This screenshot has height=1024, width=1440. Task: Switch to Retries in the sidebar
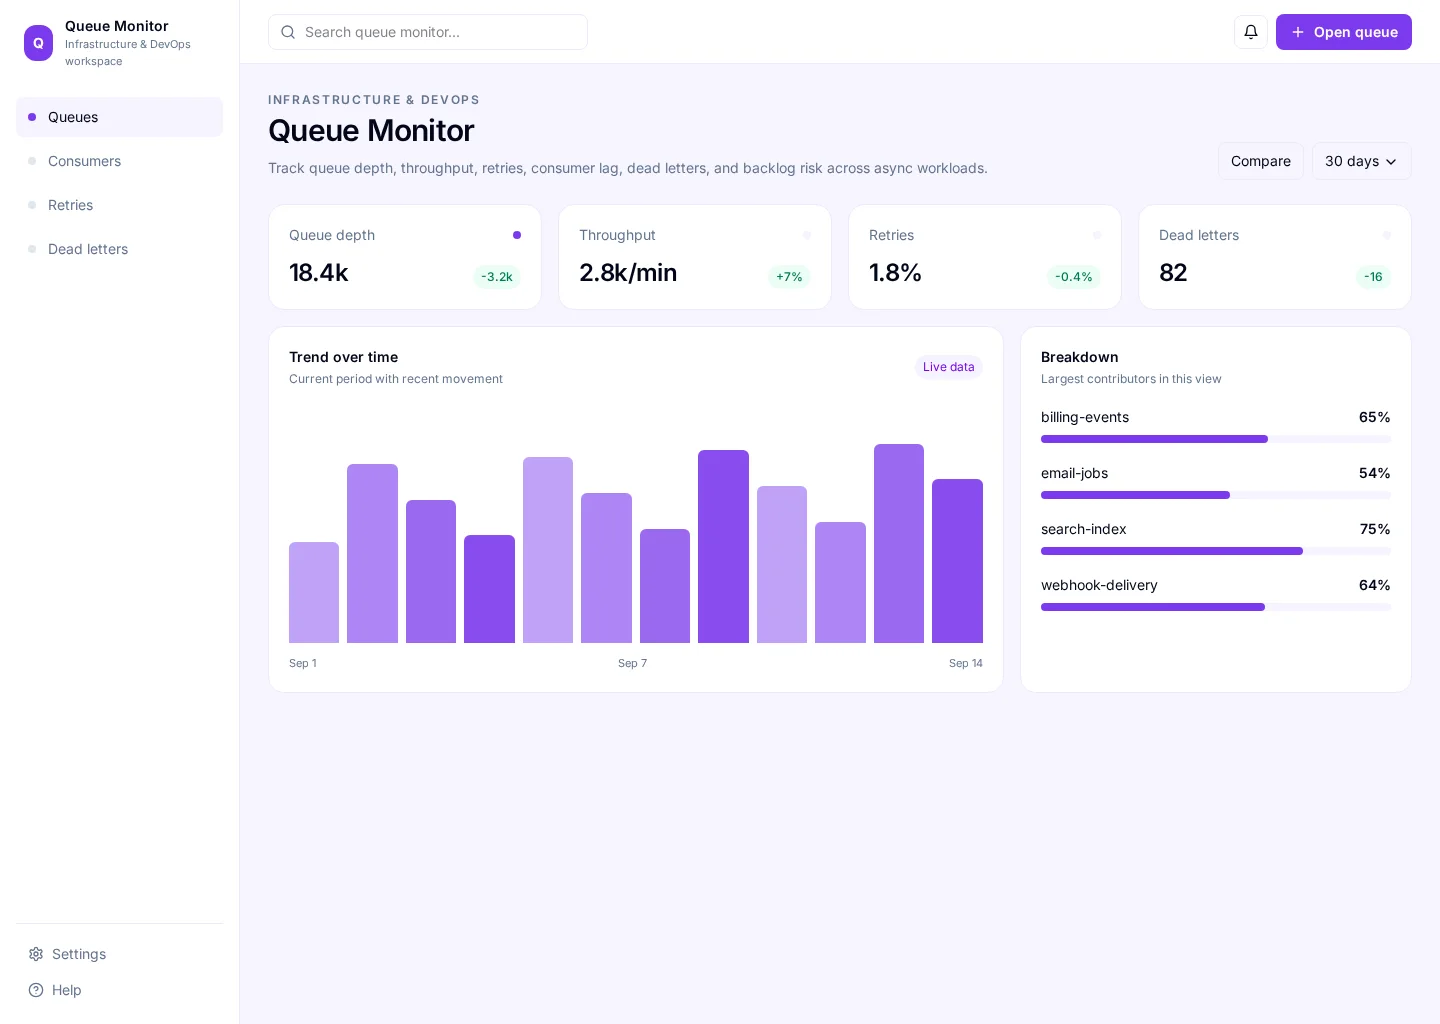[119, 205]
